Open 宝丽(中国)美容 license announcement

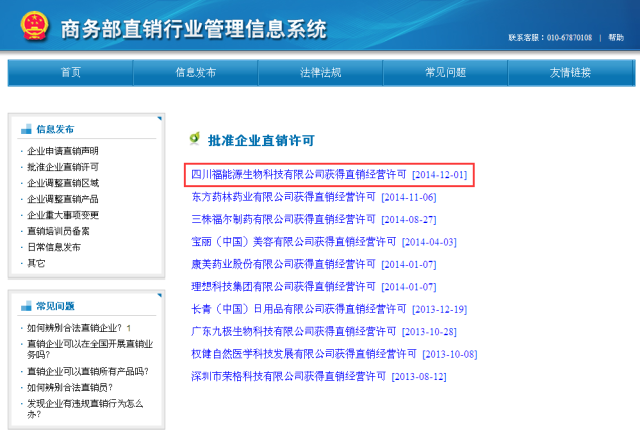pos(283,242)
